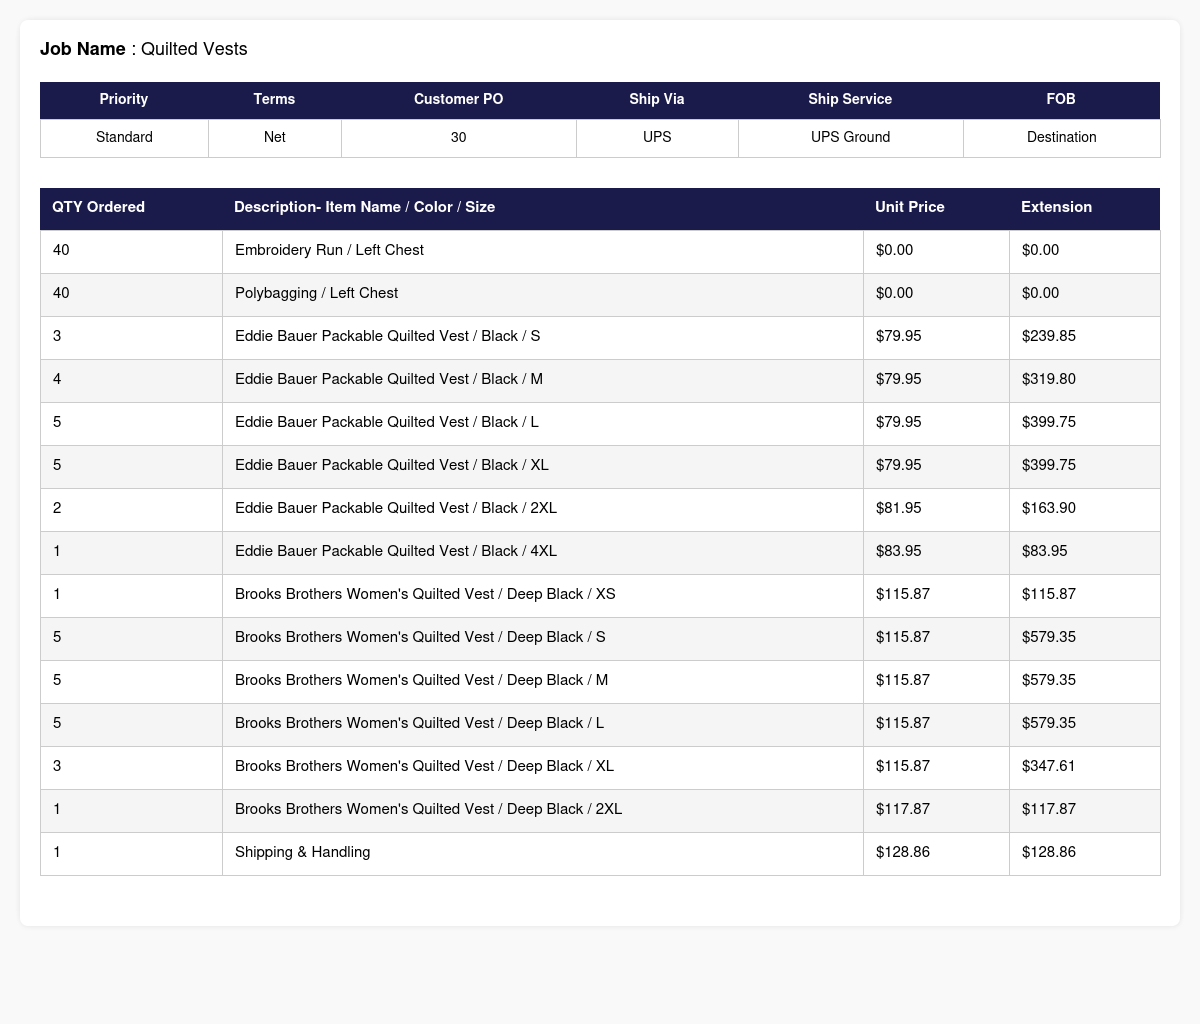Viewport: 1200px width, 1024px height.
Task: Select the Net terms cell
Action: pos(274,137)
